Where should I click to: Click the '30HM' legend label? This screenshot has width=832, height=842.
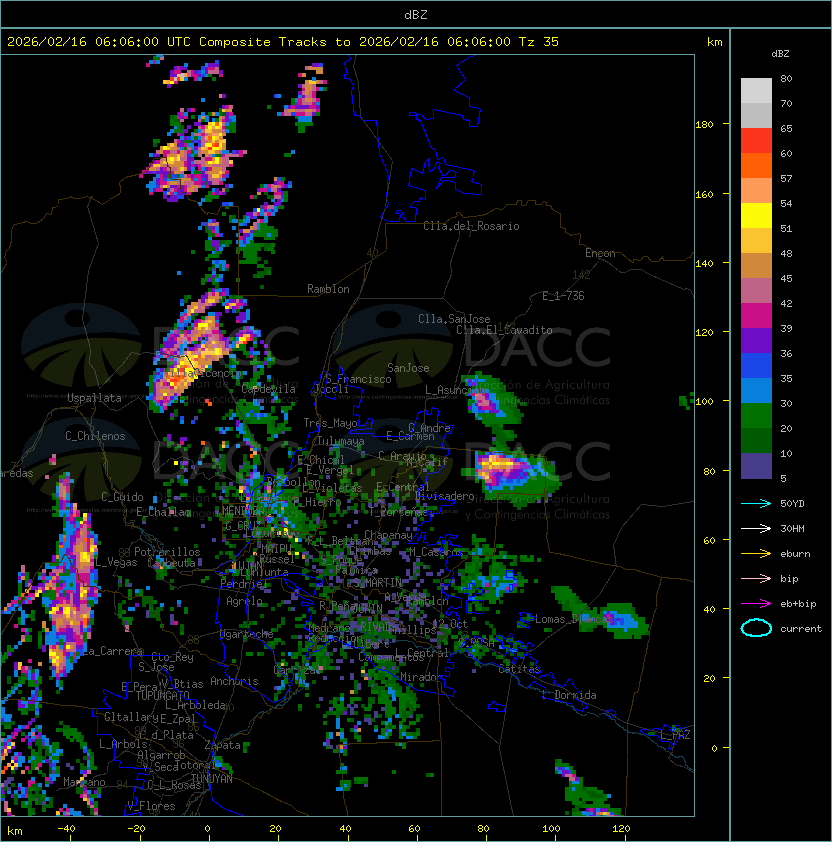pos(792,528)
